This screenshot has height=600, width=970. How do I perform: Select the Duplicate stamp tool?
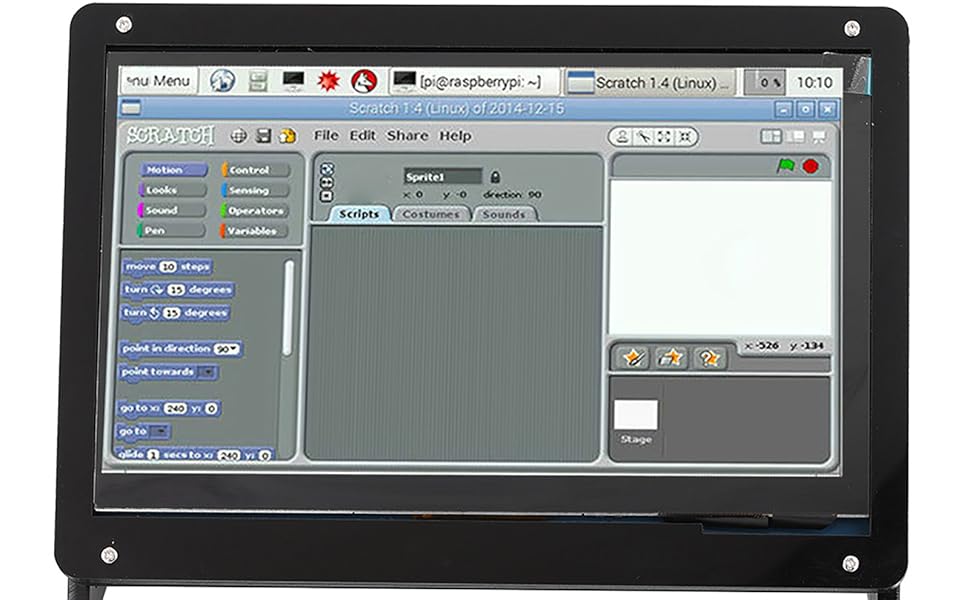coord(622,137)
